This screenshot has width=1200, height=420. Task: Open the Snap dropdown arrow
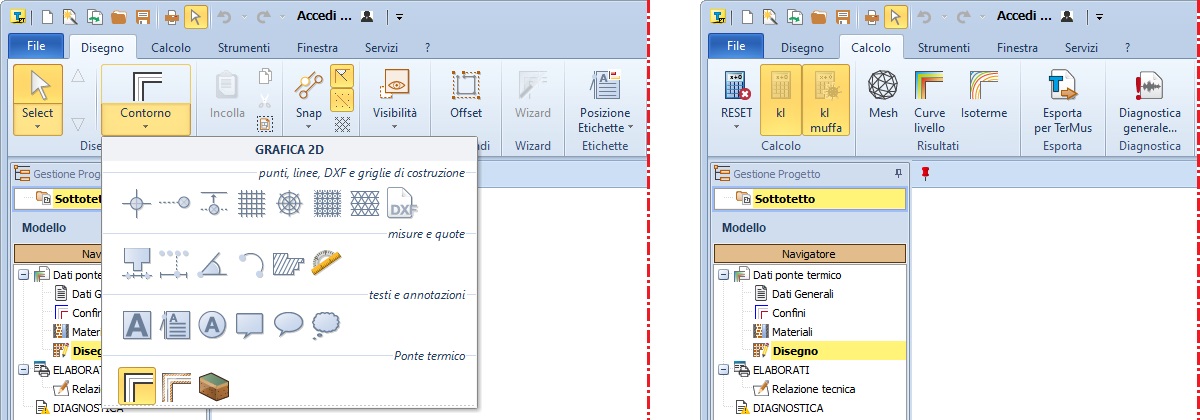tap(307, 126)
